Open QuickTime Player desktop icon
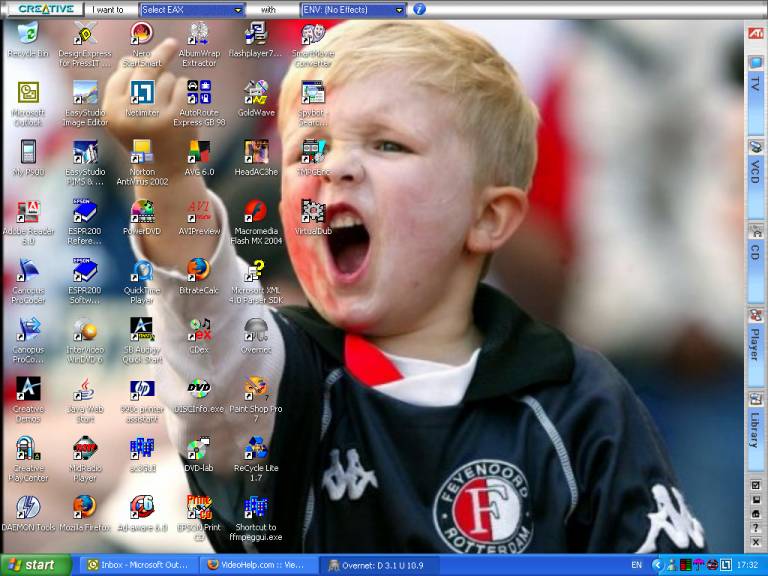Viewport: 768px width, 576px height. [x=142, y=270]
